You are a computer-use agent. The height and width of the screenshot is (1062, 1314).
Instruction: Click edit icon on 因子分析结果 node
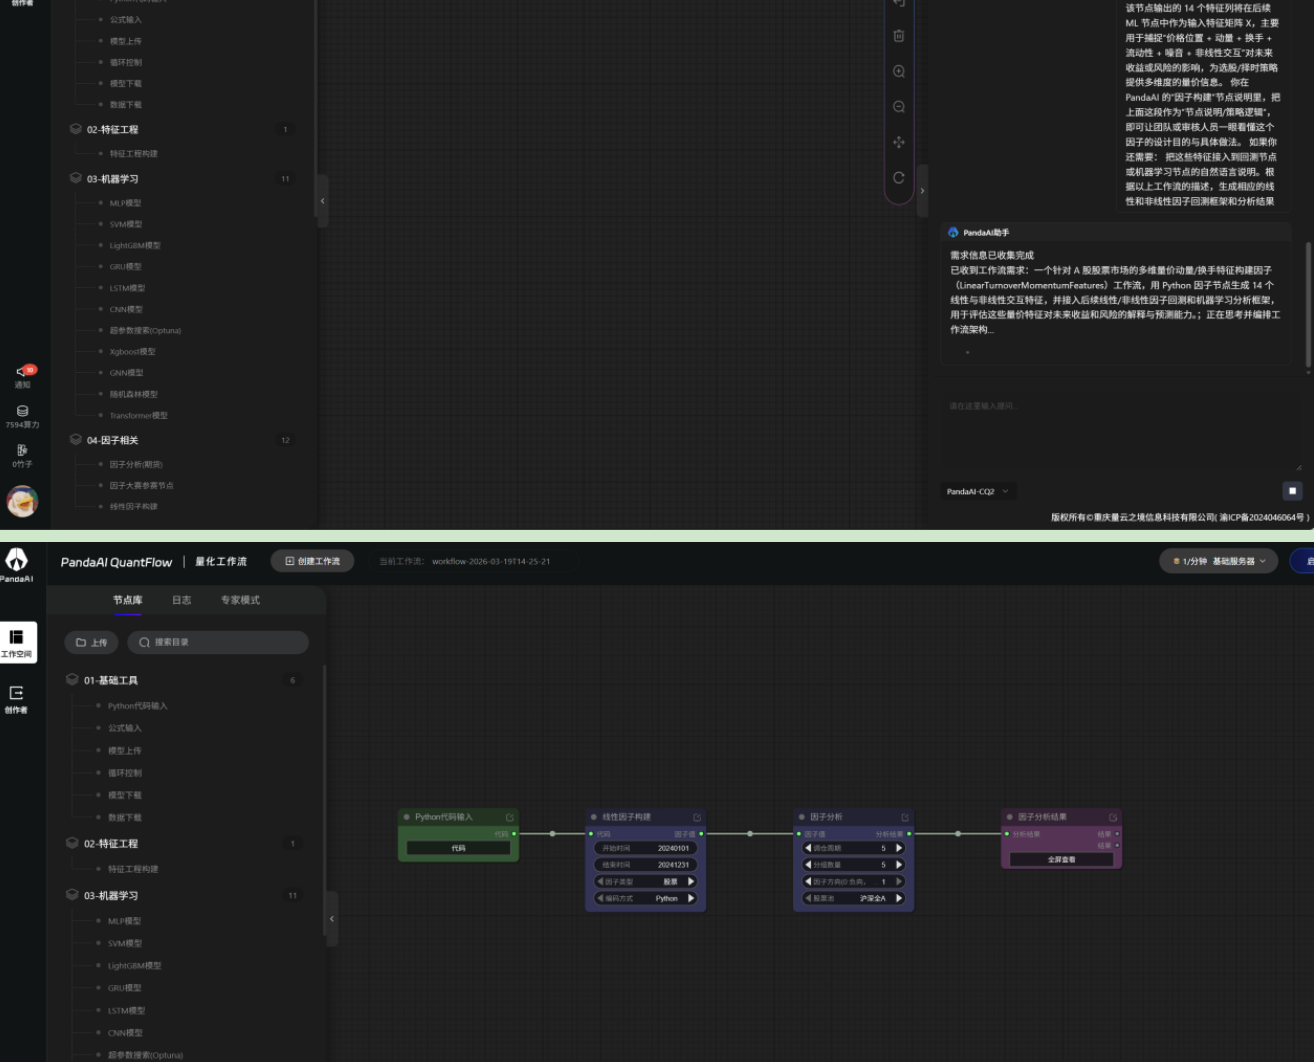point(1112,817)
